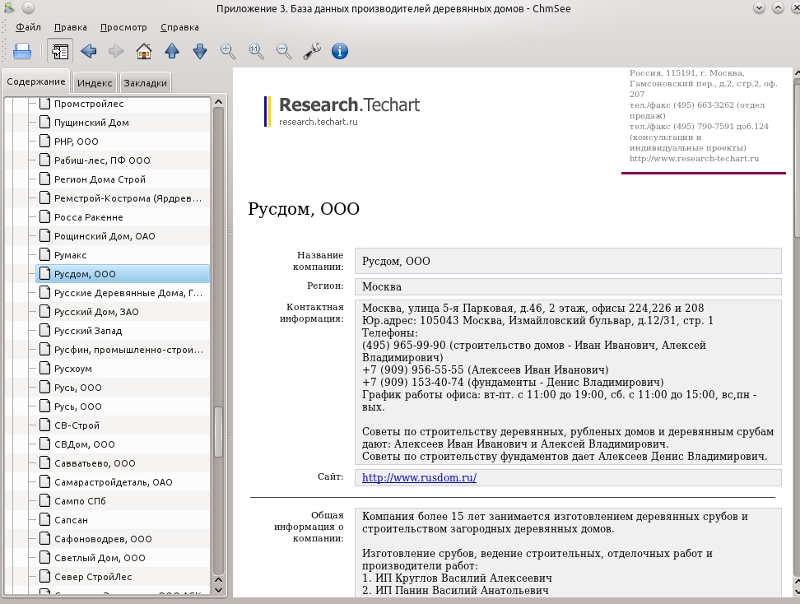Open the Русхоум topic
This screenshot has height=604, width=800.
tap(73, 368)
